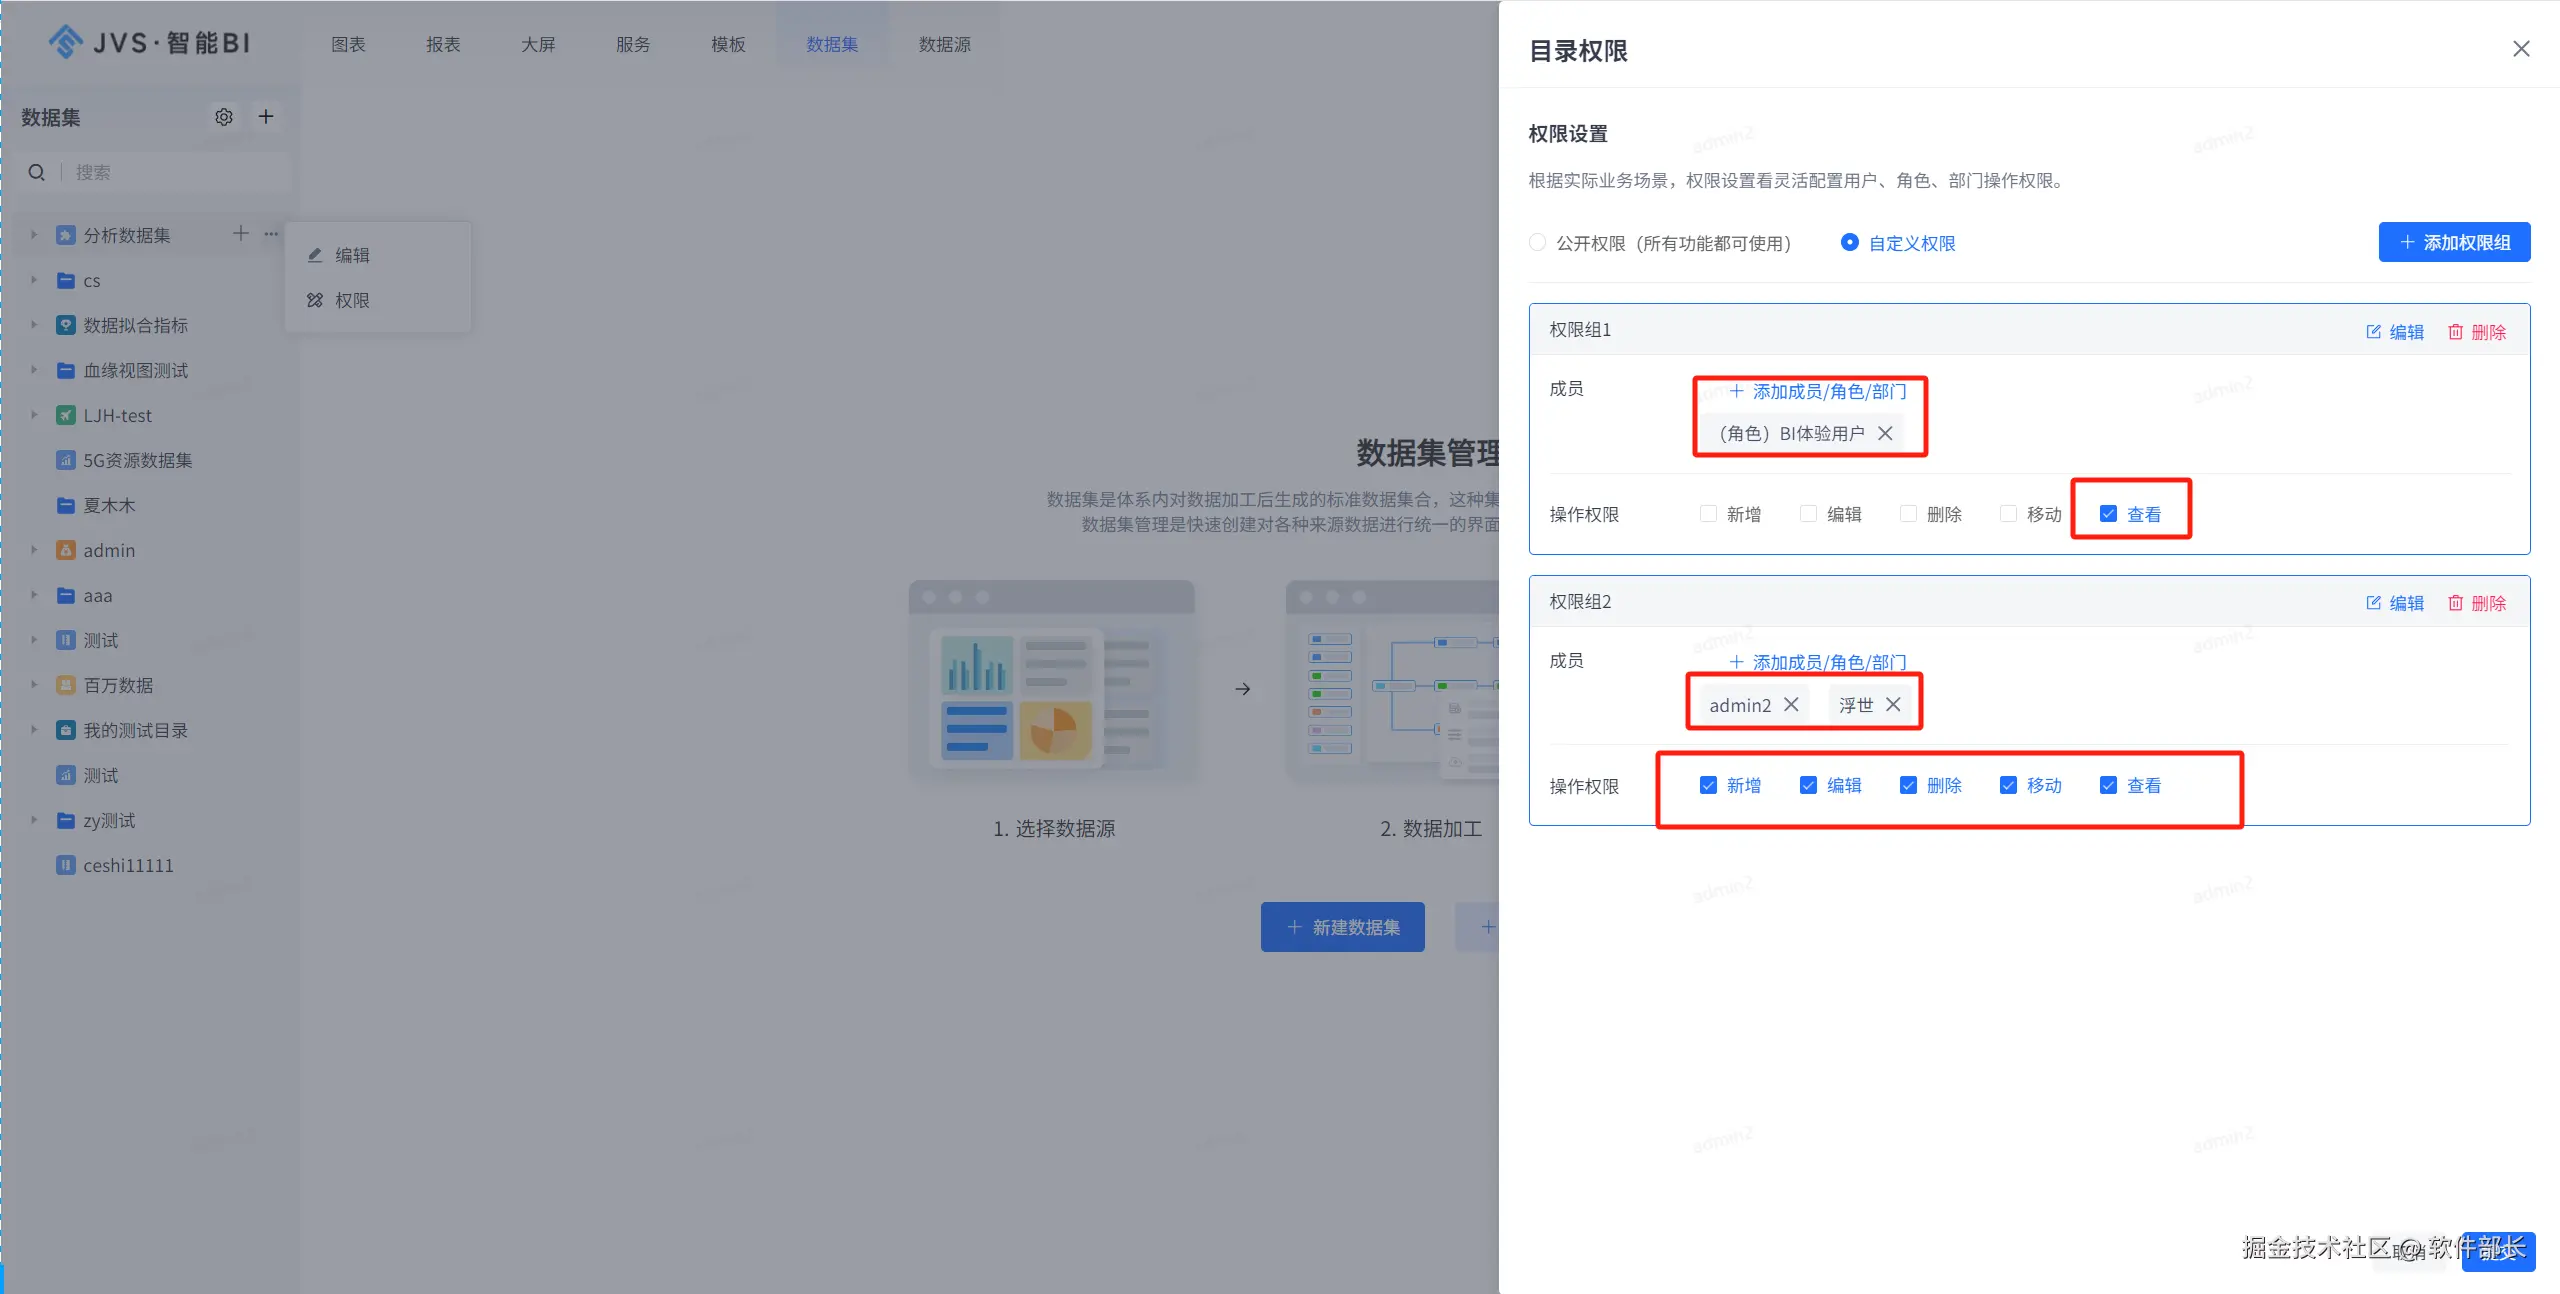Remove 浮世 member tag with X
The image size is (2560, 1294).
coord(1893,705)
